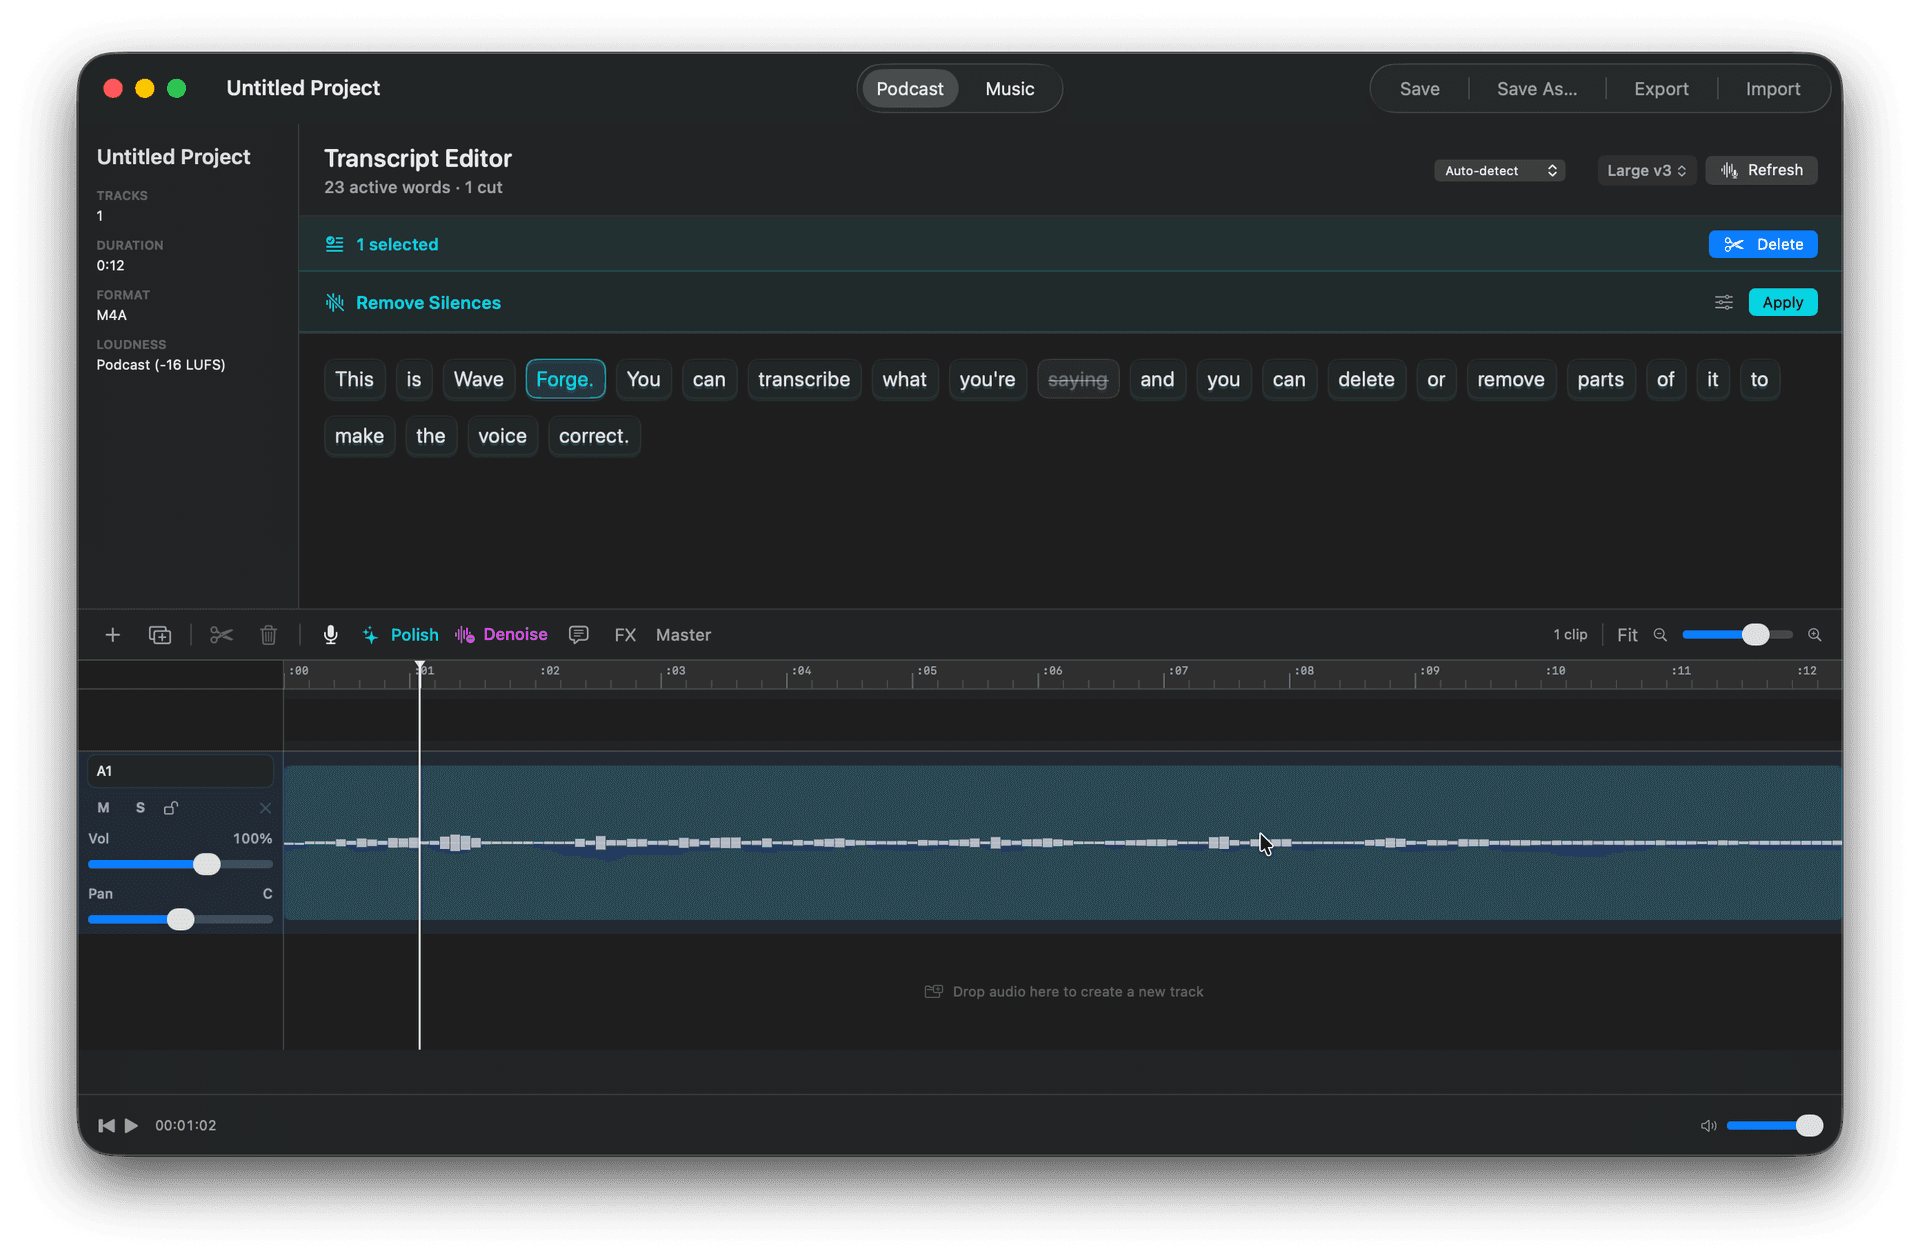Open the FX panel
This screenshot has height=1258, width=1920.
(625, 635)
